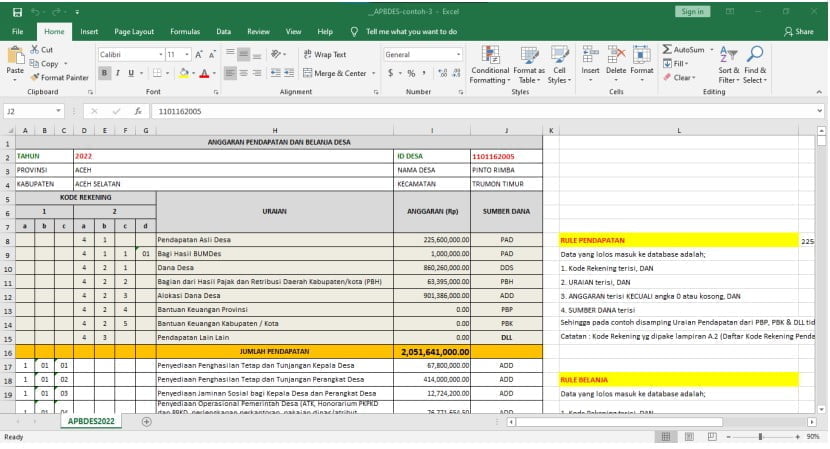Open Find & Select magnifier
This screenshot has width=830, height=449.
[755, 65]
